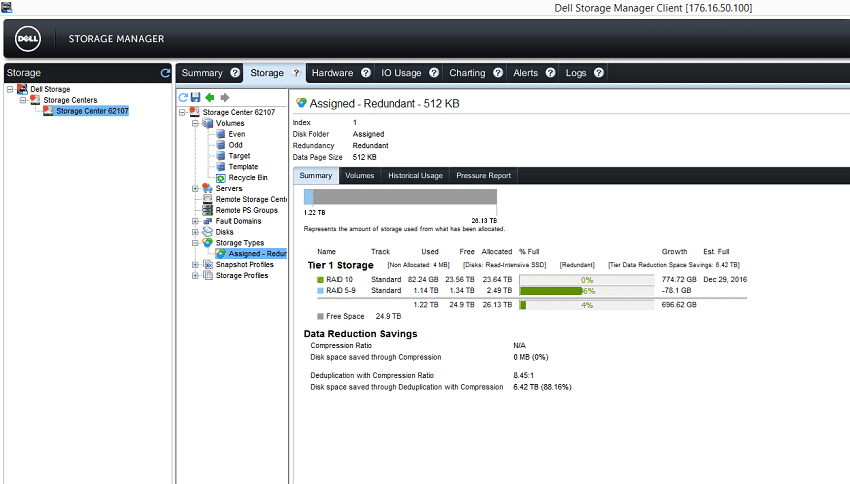Click RAID 10 percent full bar
Screen dimensions: 850x484
point(587,280)
